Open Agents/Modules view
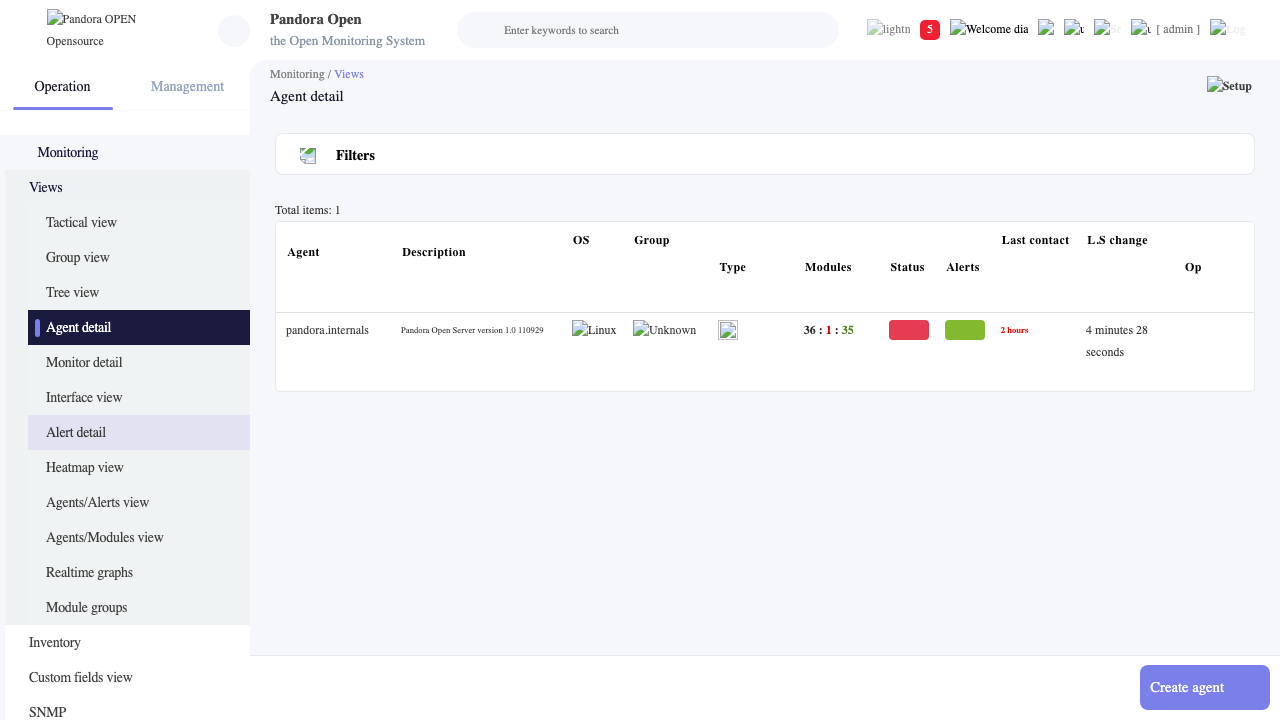 139,537
